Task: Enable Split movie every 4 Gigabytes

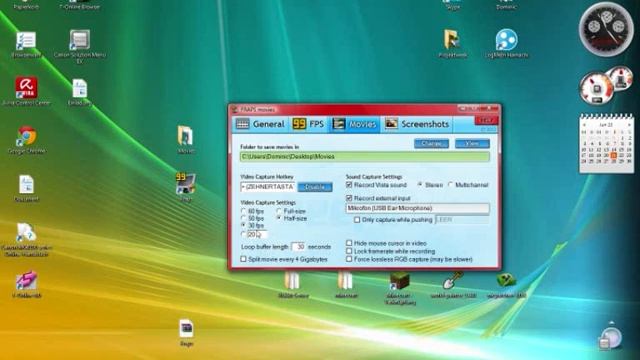Action: 243,259
